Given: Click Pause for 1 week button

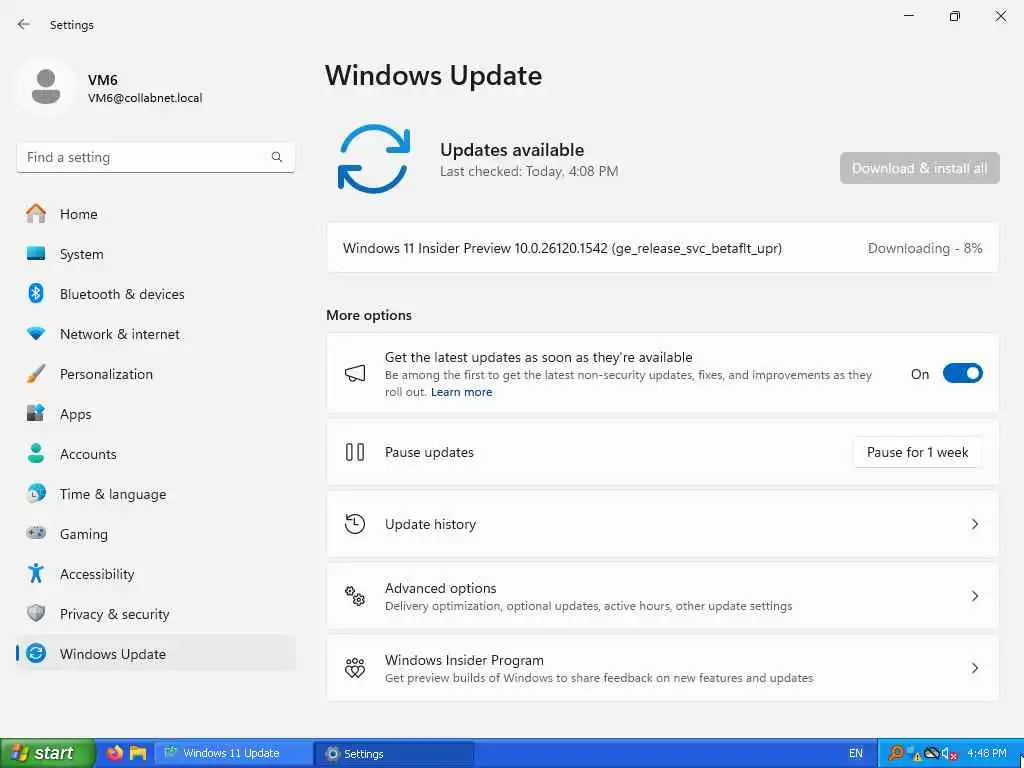Looking at the screenshot, I should click(x=917, y=452).
